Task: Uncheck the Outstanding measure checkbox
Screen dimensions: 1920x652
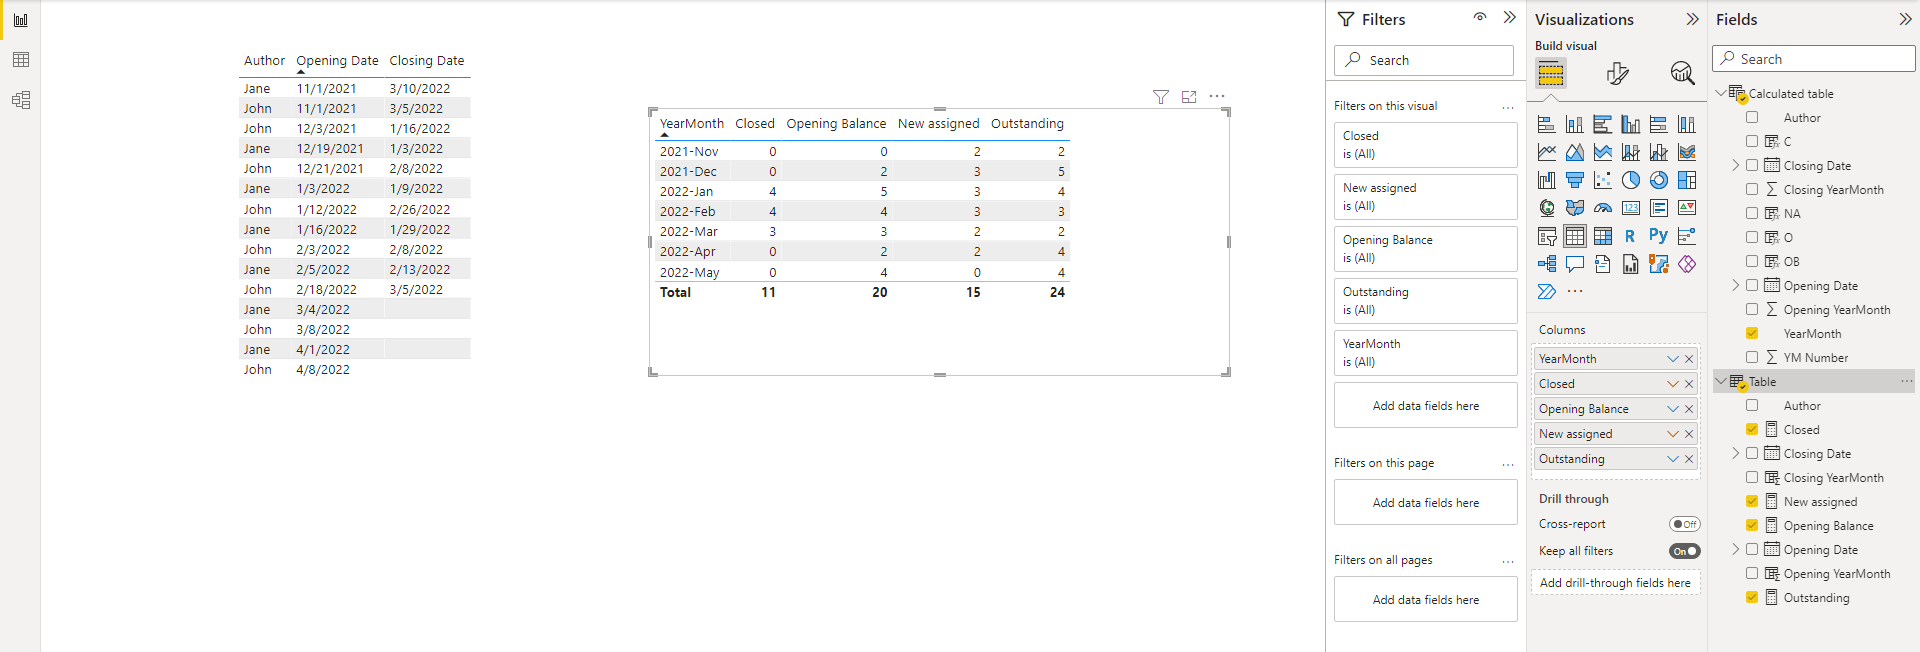Action: tap(1752, 597)
